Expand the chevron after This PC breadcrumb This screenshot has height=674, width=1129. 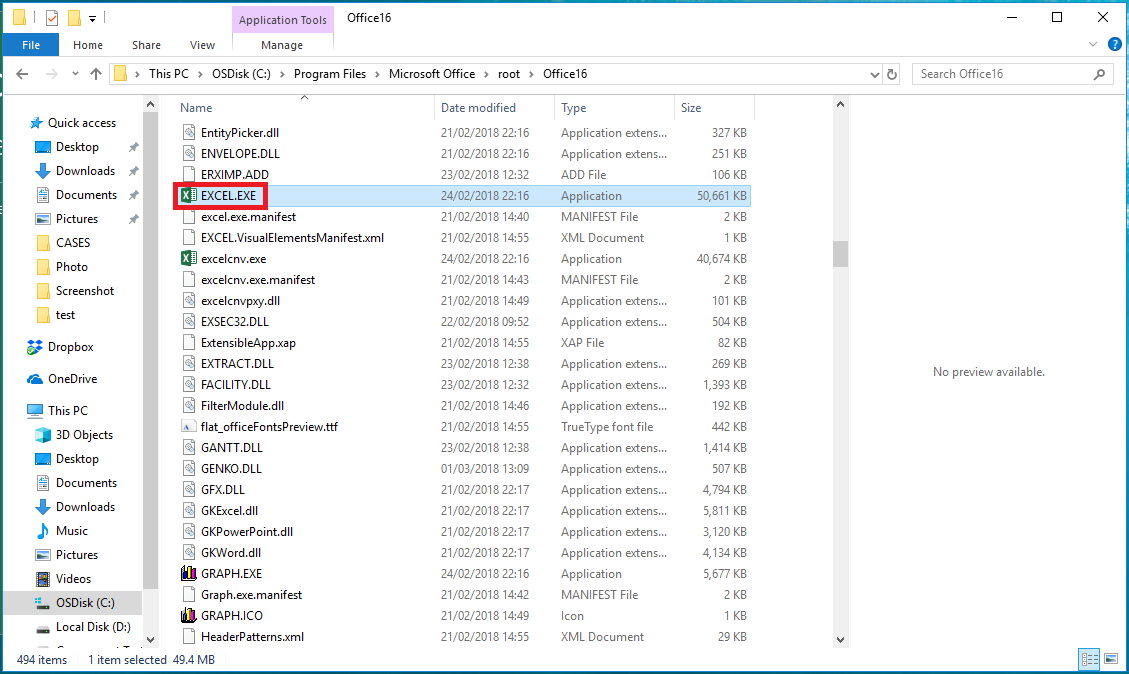(200, 74)
